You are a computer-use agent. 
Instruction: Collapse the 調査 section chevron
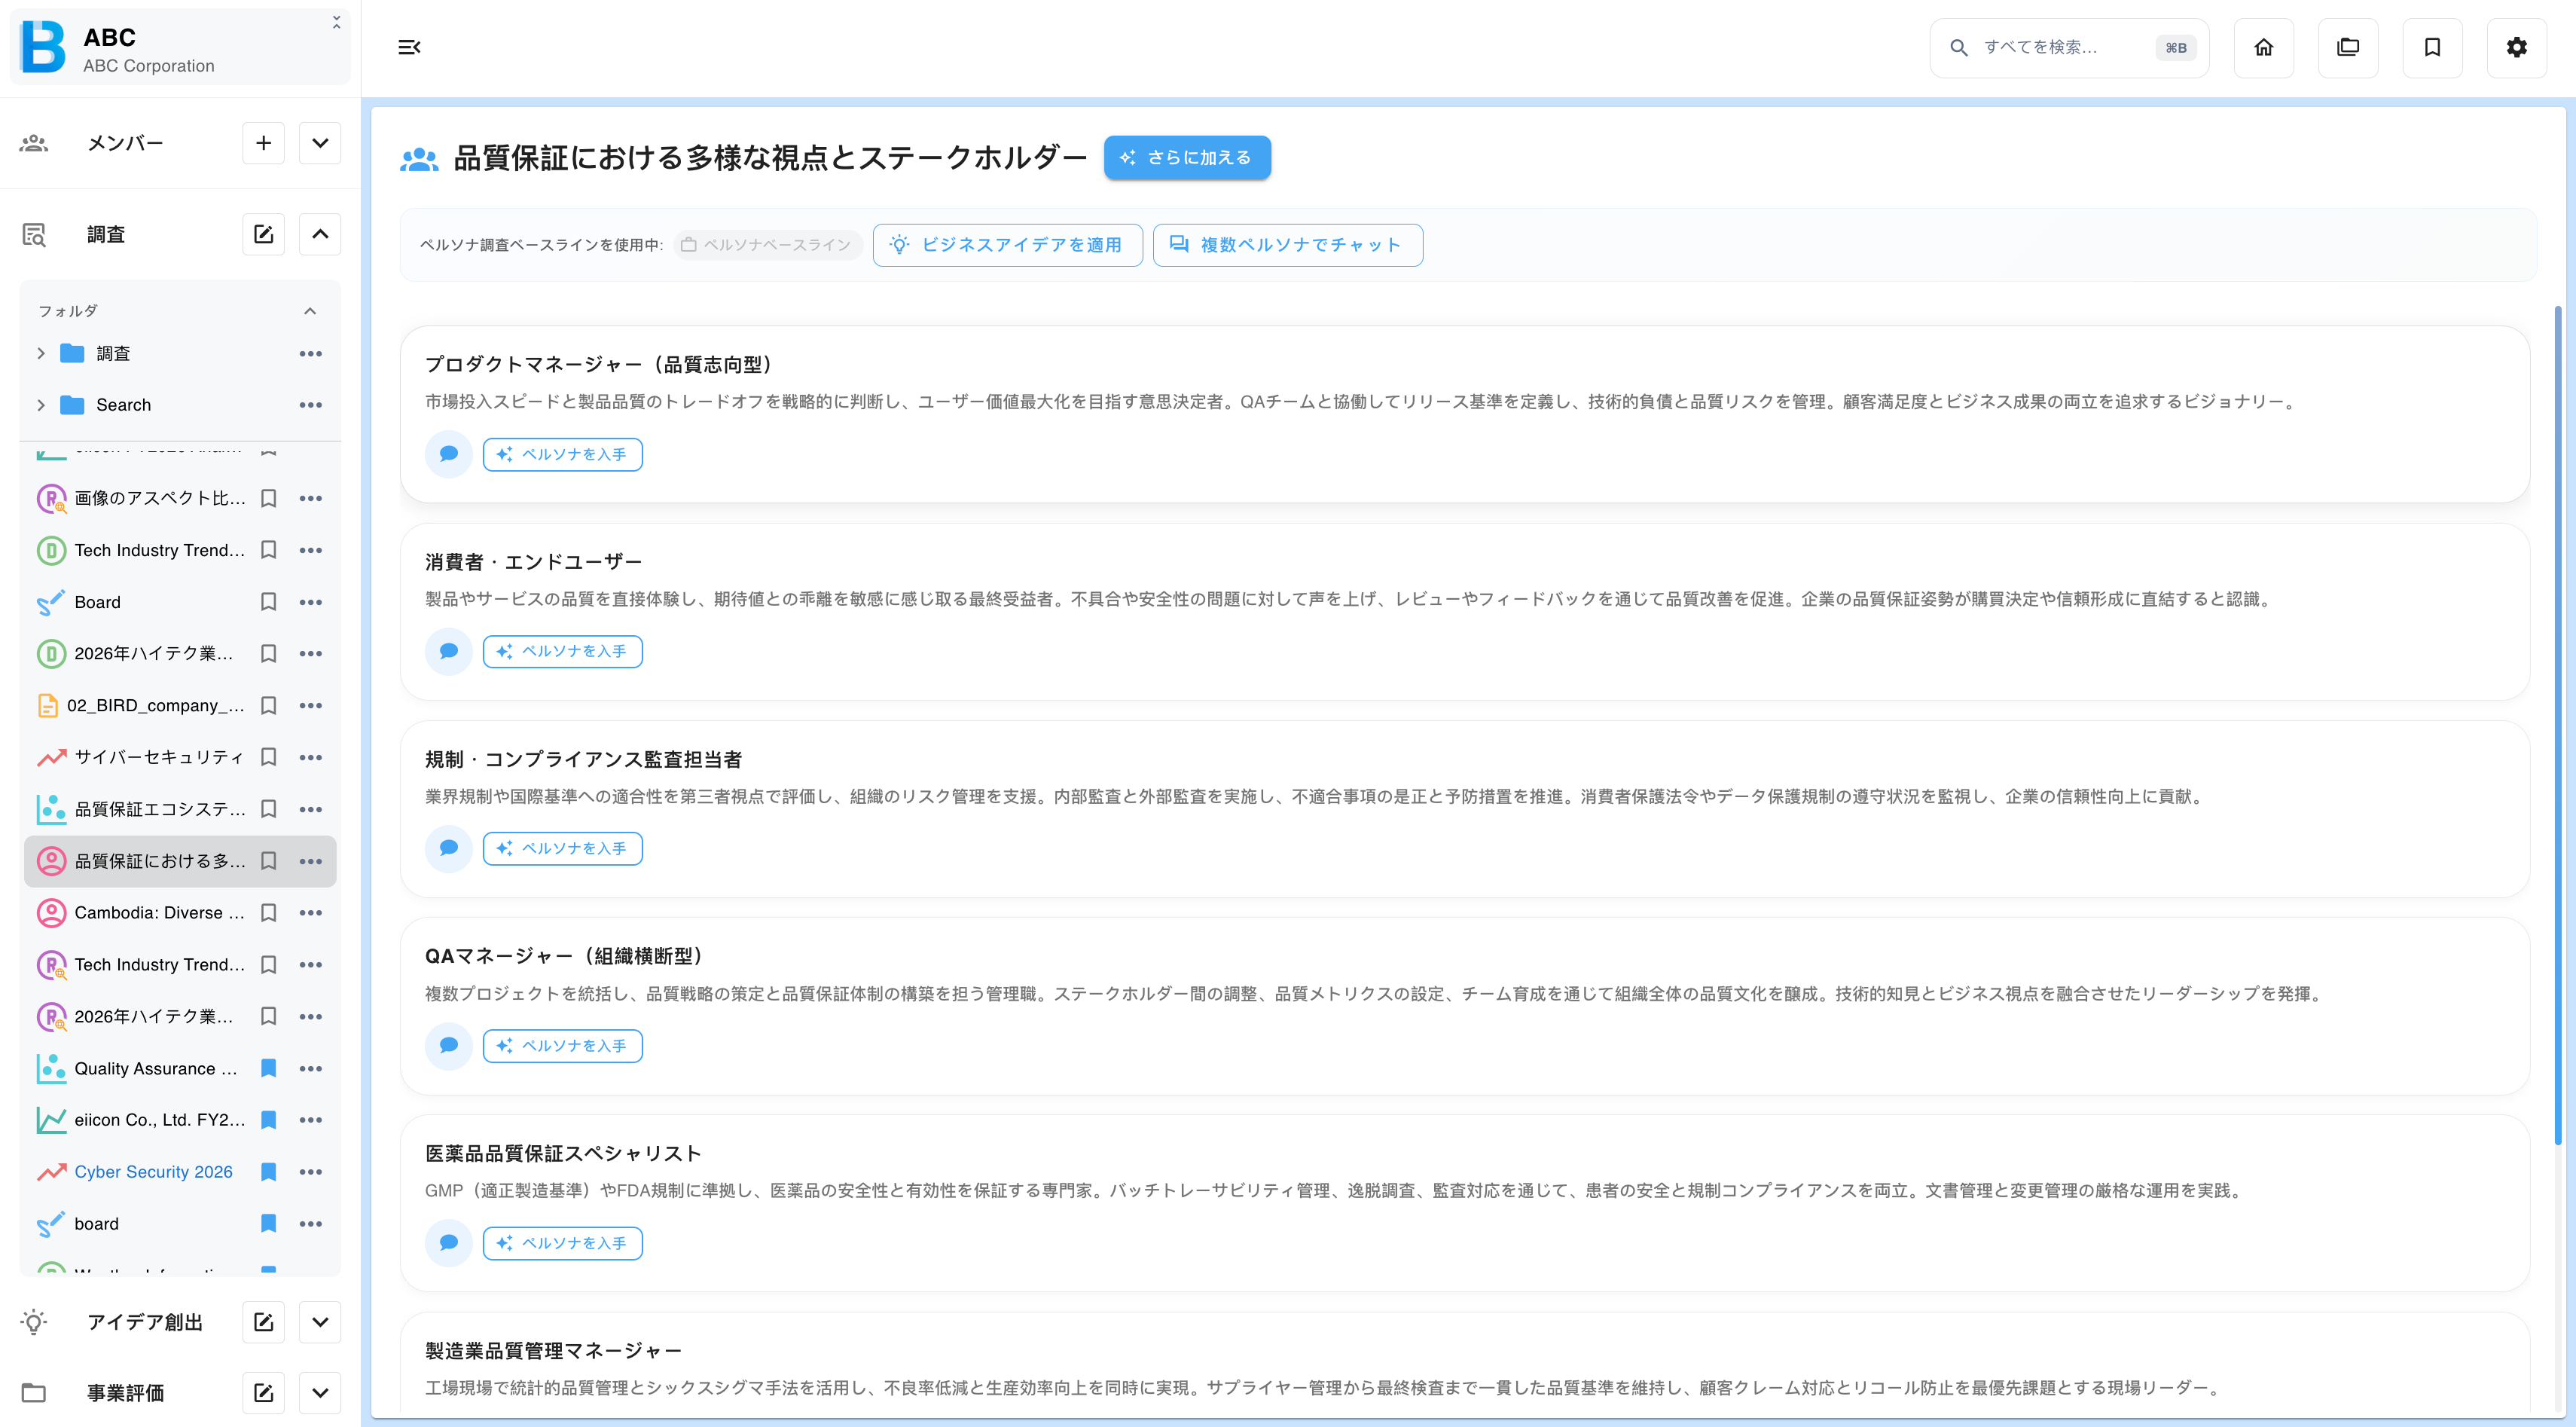(x=320, y=234)
